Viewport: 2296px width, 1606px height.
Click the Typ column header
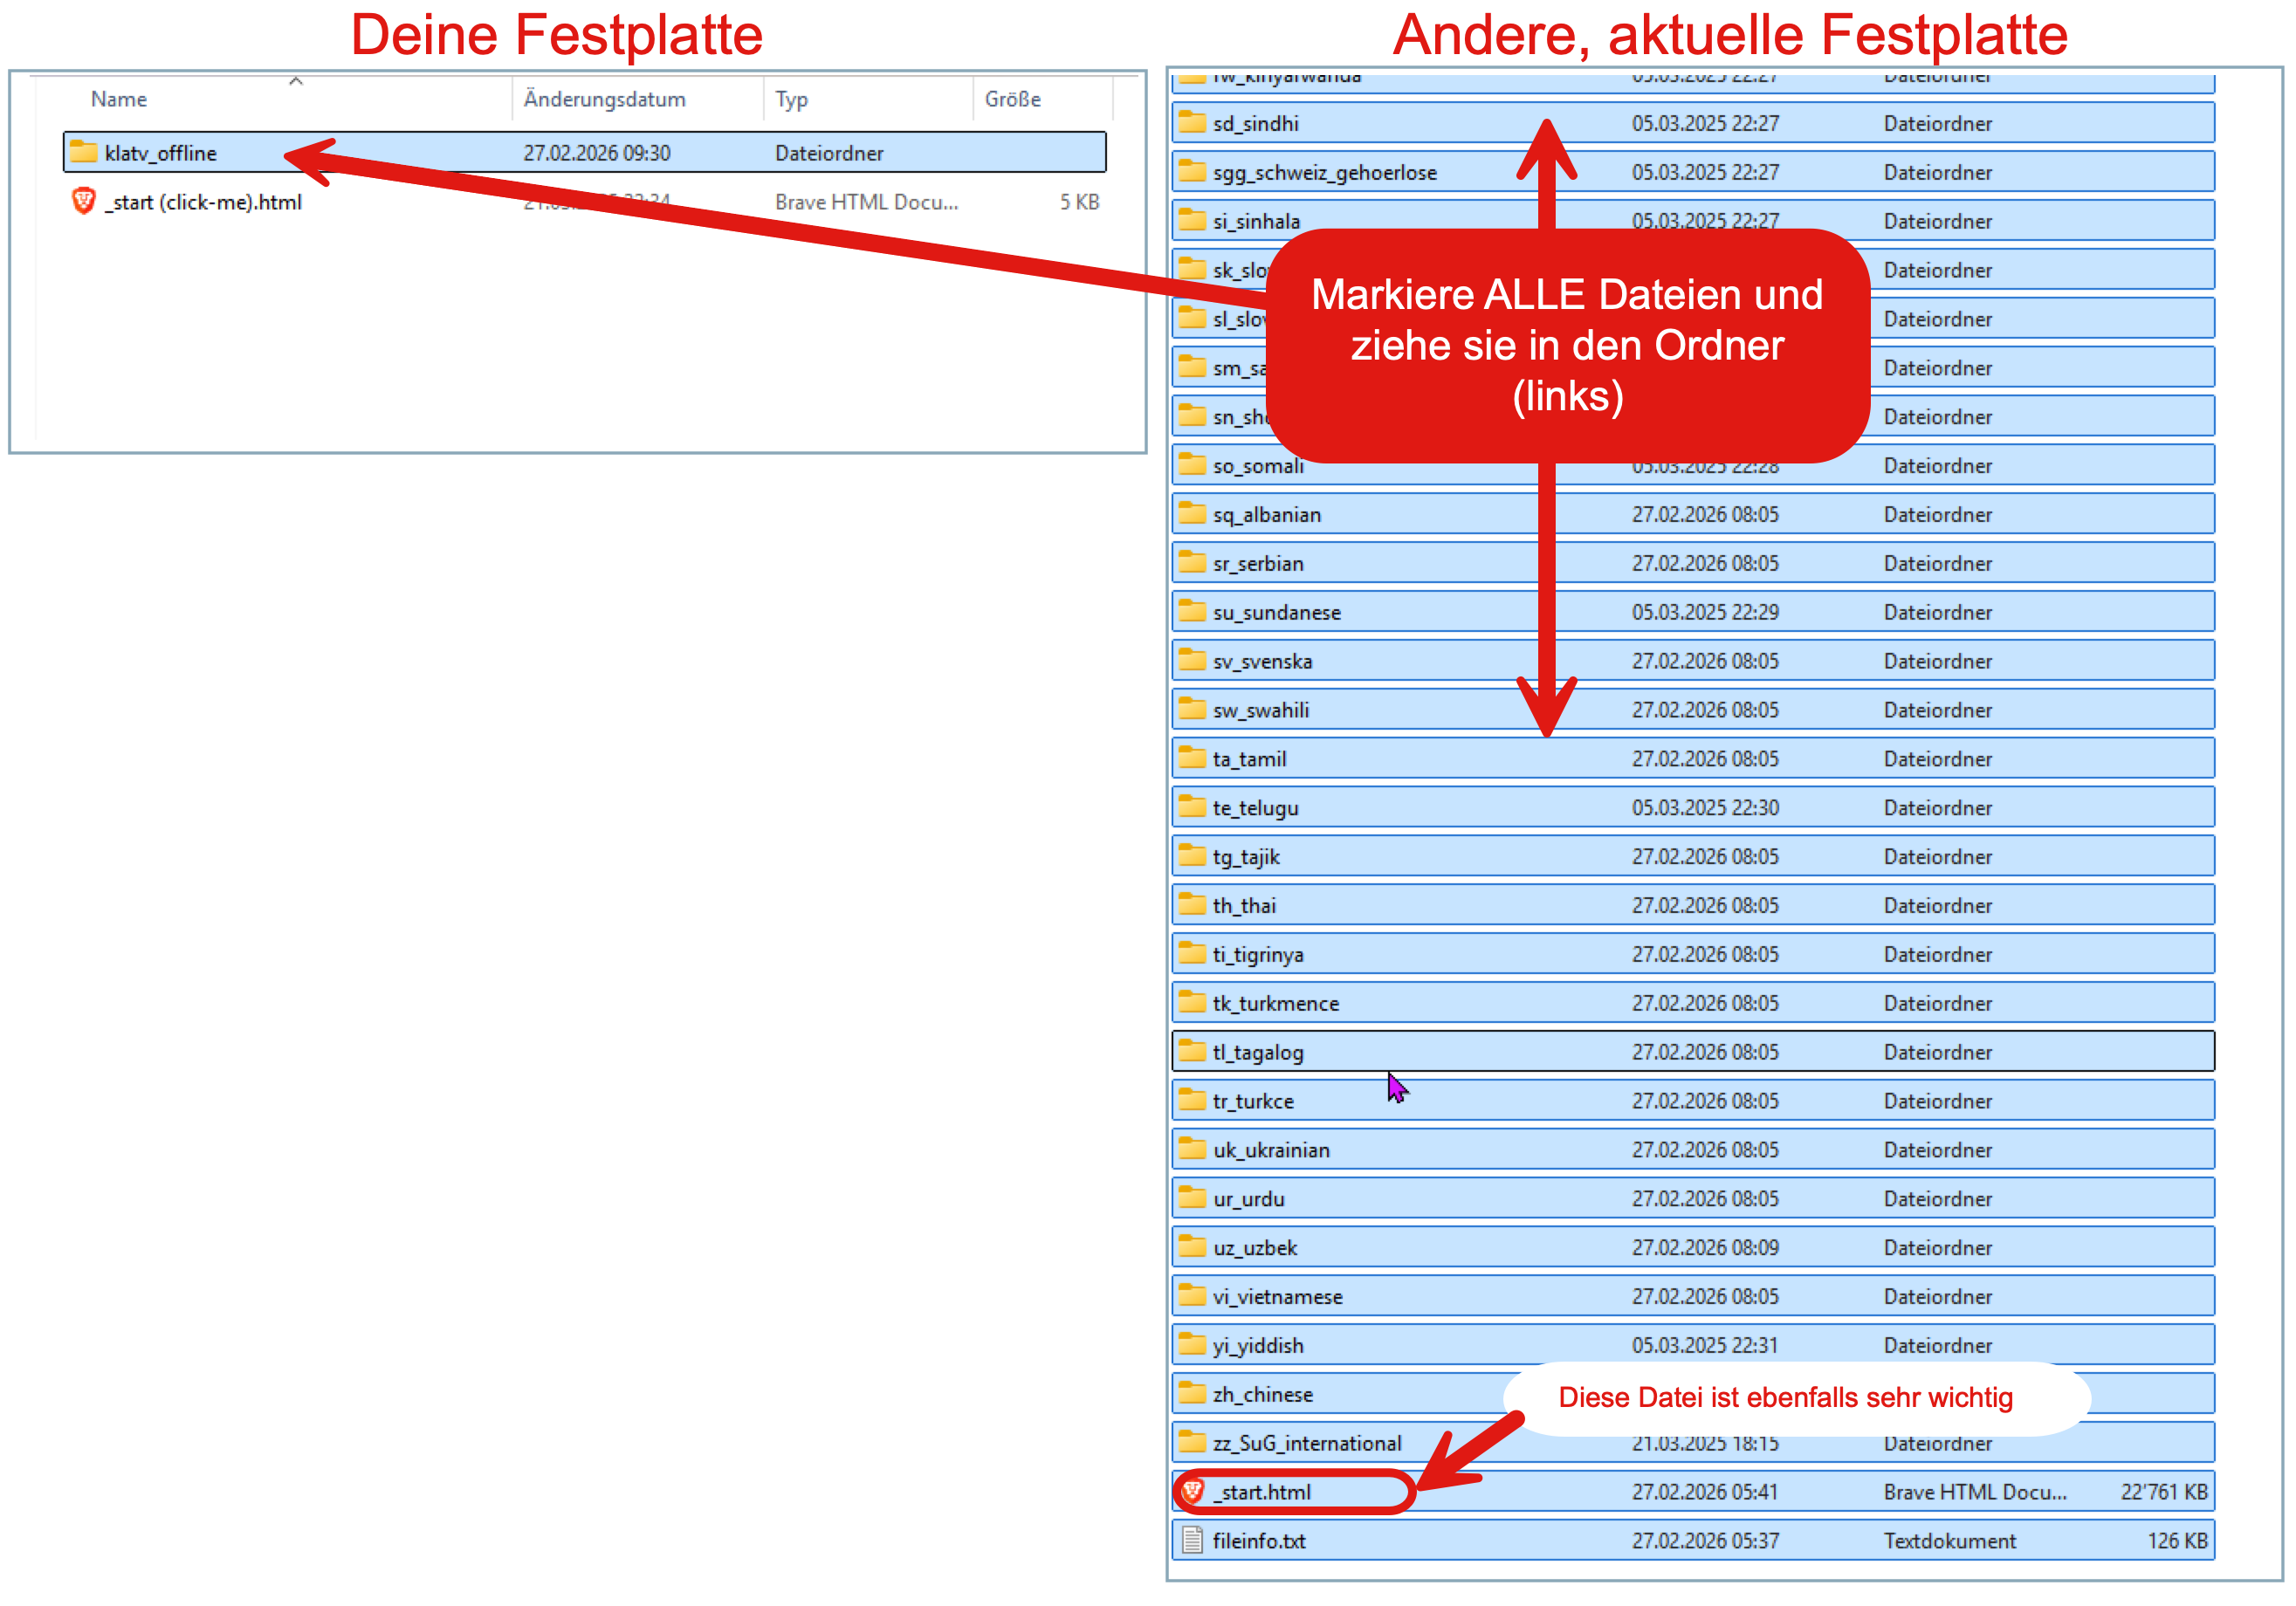click(791, 99)
